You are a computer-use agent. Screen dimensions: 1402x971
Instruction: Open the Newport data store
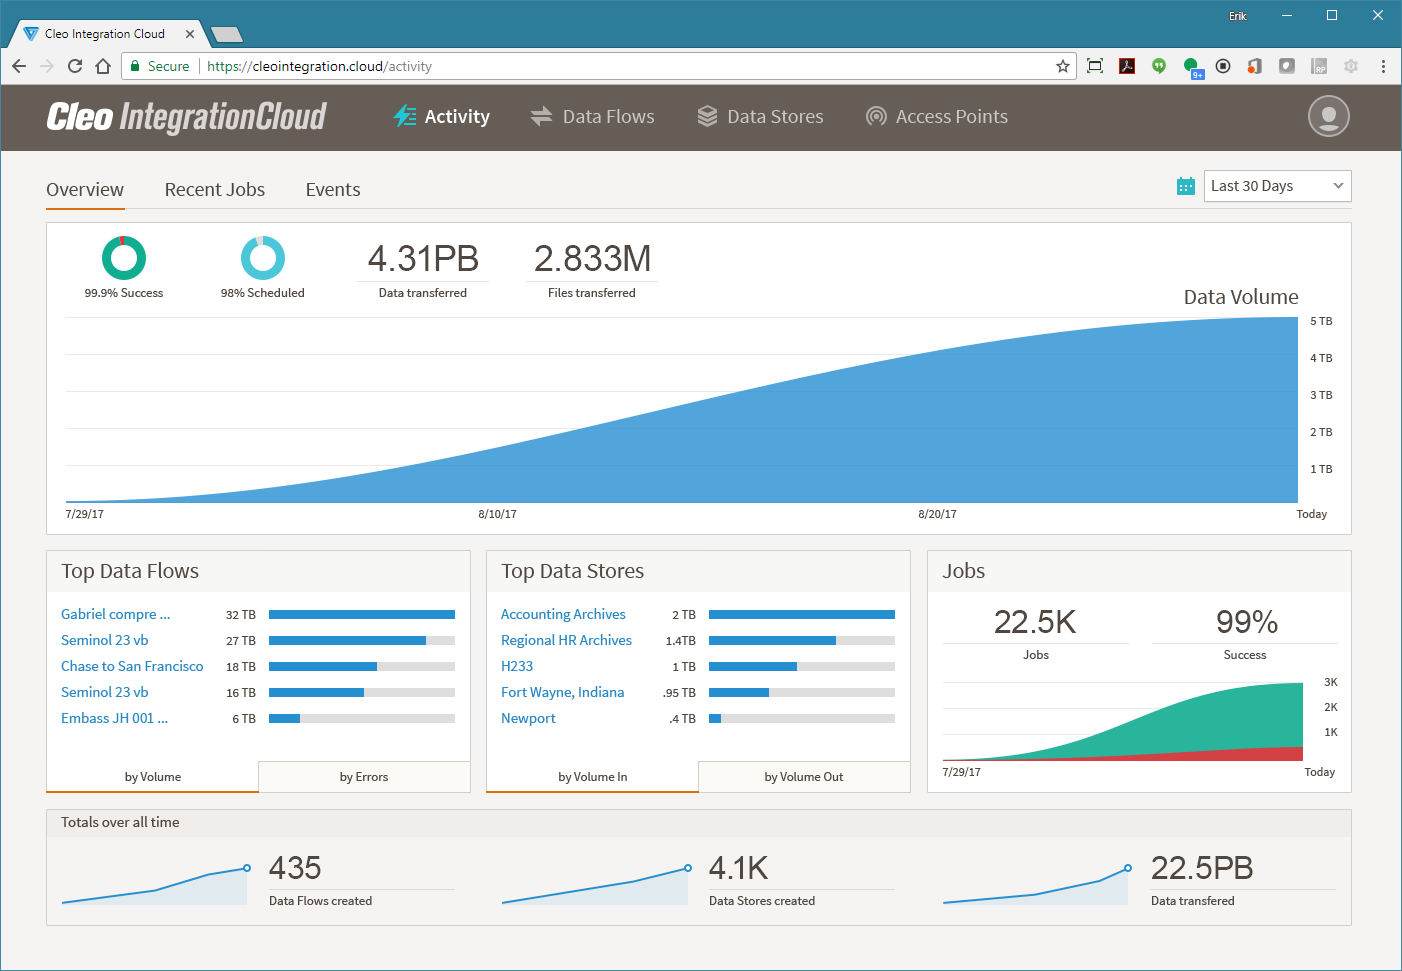click(x=528, y=718)
